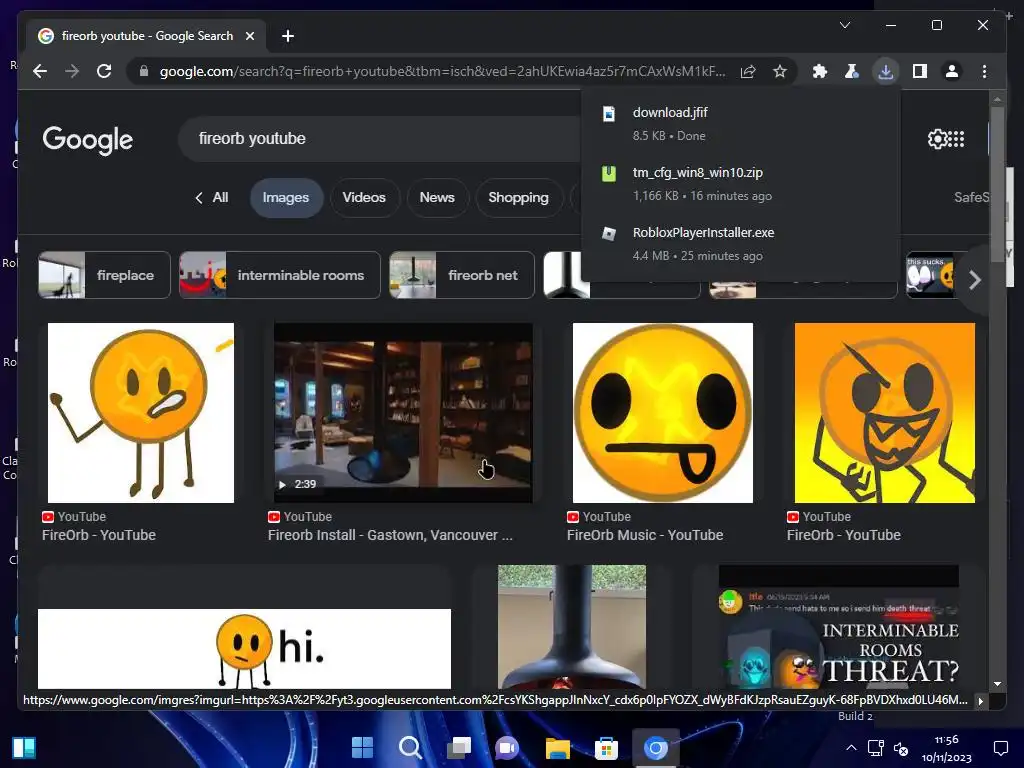This screenshot has width=1024, height=768.
Task: Open the profile avatar icon
Action: tap(952, 71)
